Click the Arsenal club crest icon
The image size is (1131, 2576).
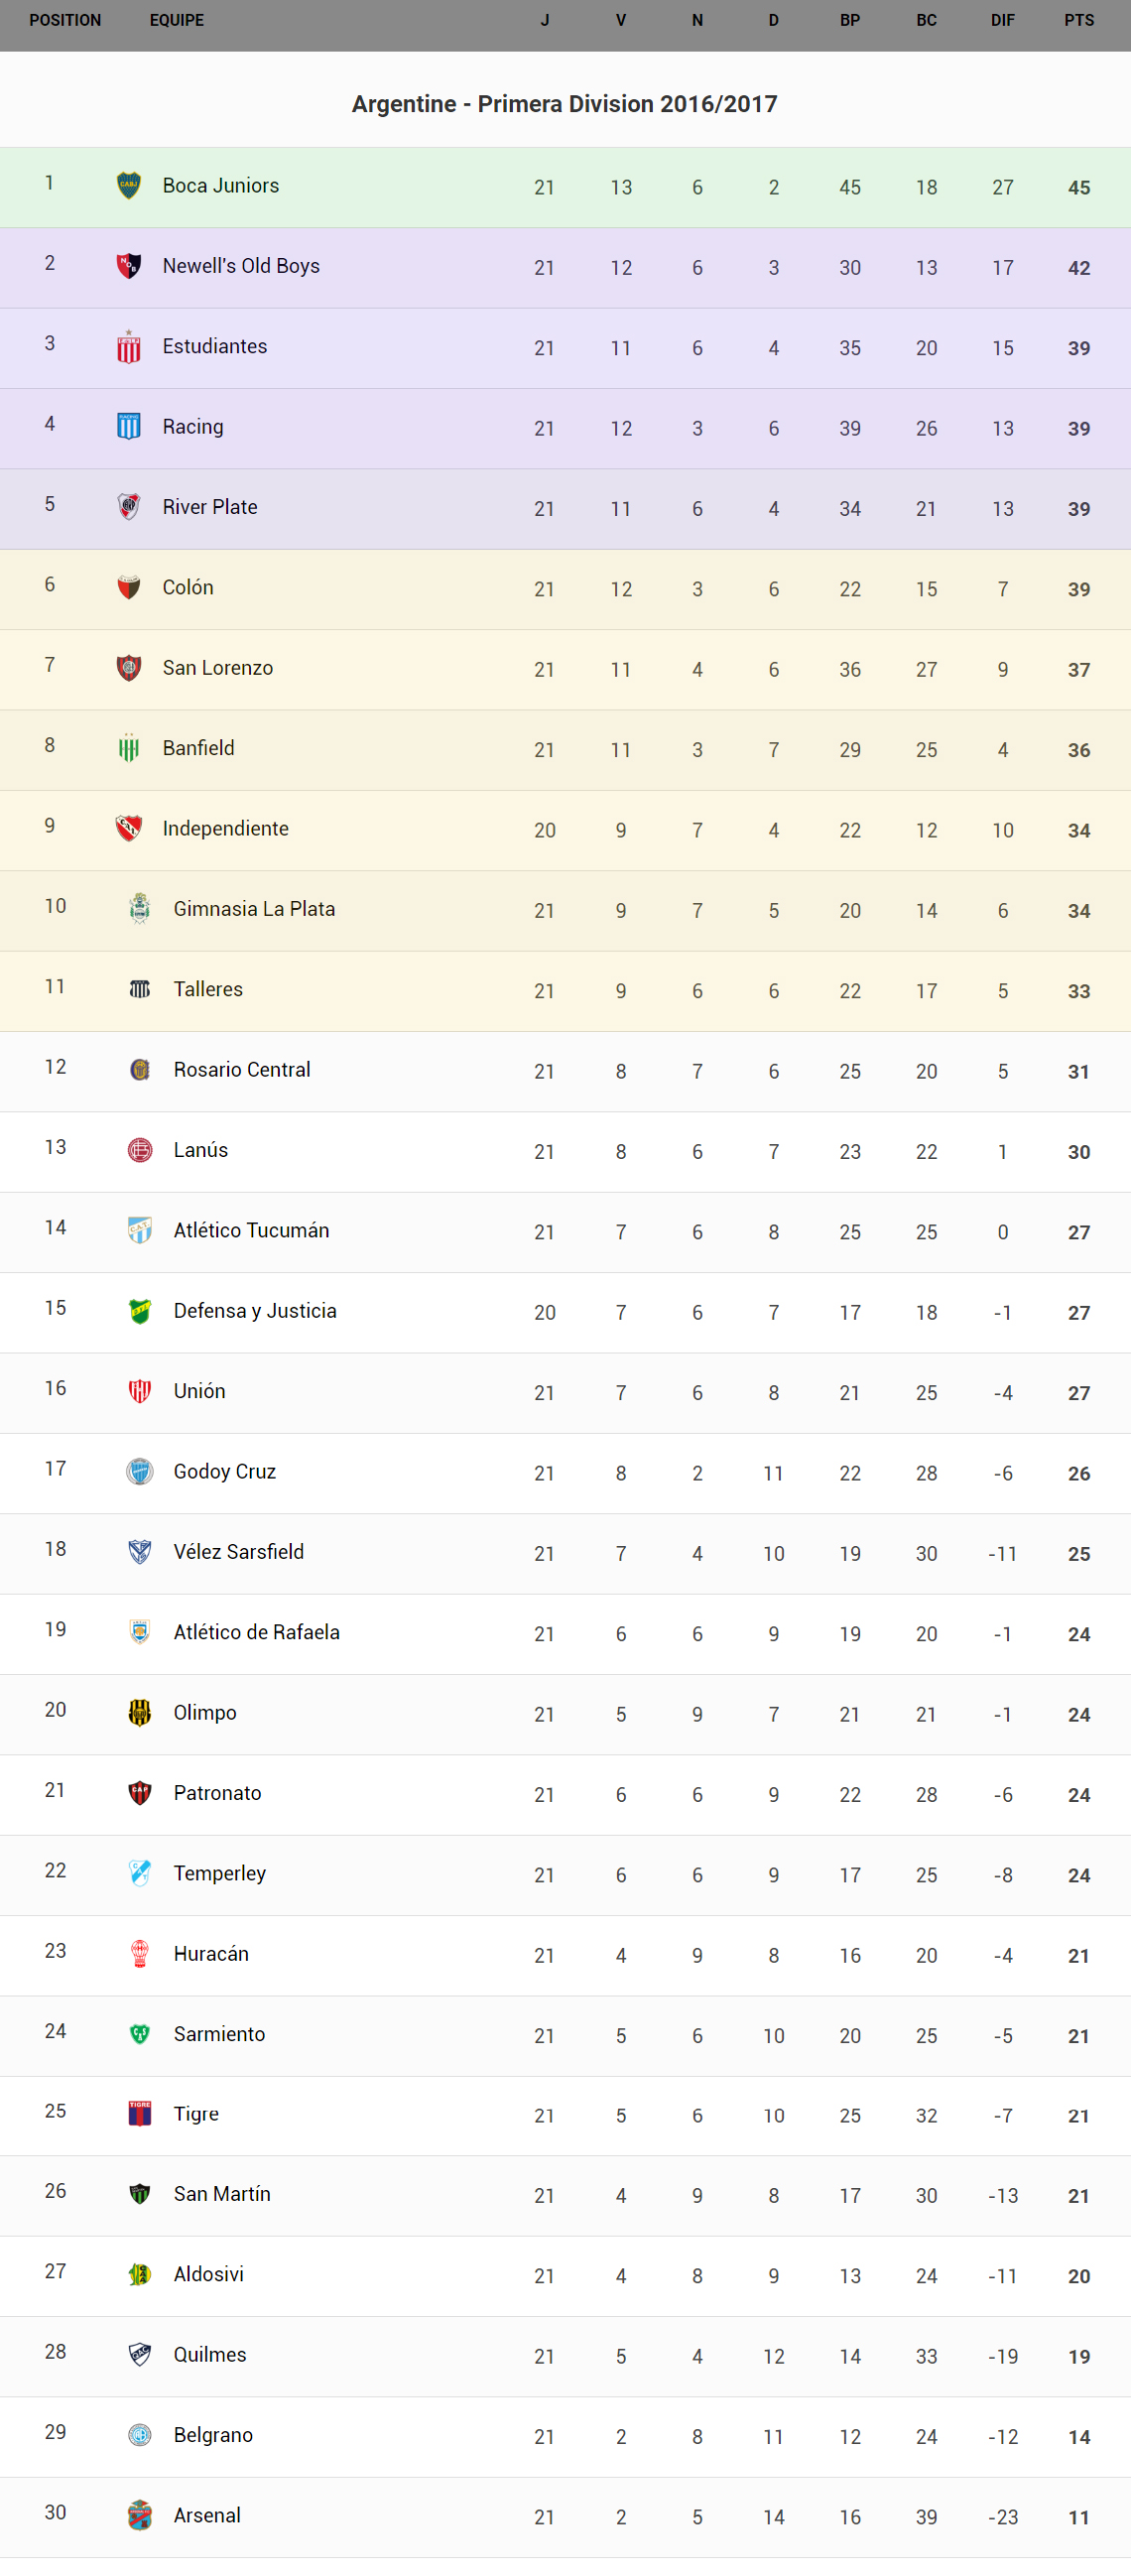[x=140, y=2515]
